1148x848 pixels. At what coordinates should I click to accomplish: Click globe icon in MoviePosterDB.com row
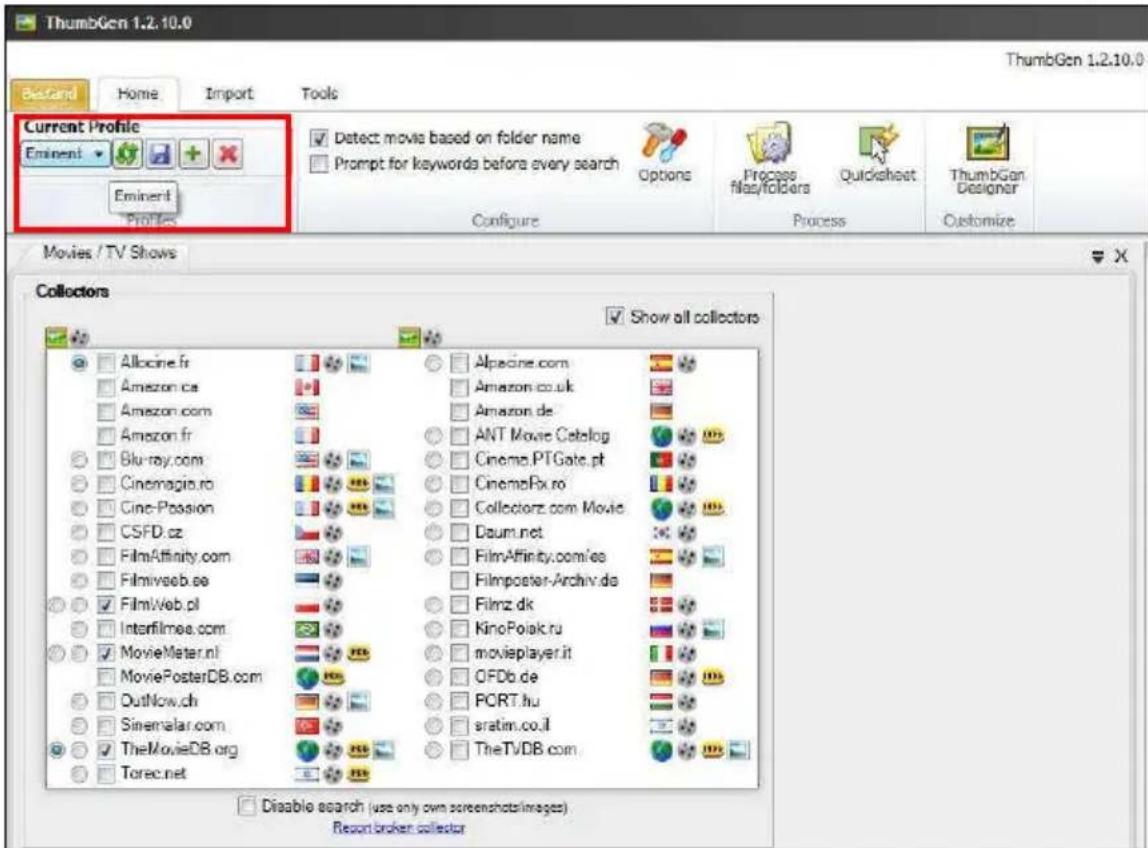(308, 677)
